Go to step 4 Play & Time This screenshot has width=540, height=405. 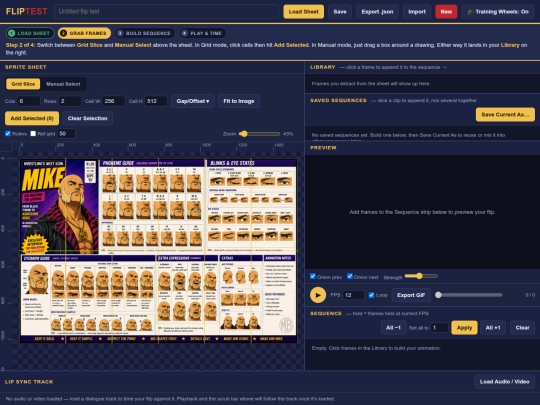202,33
